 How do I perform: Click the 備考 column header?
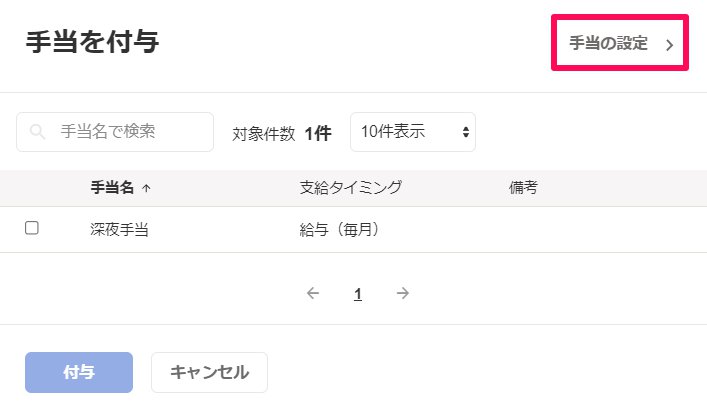tap(523, 187)
